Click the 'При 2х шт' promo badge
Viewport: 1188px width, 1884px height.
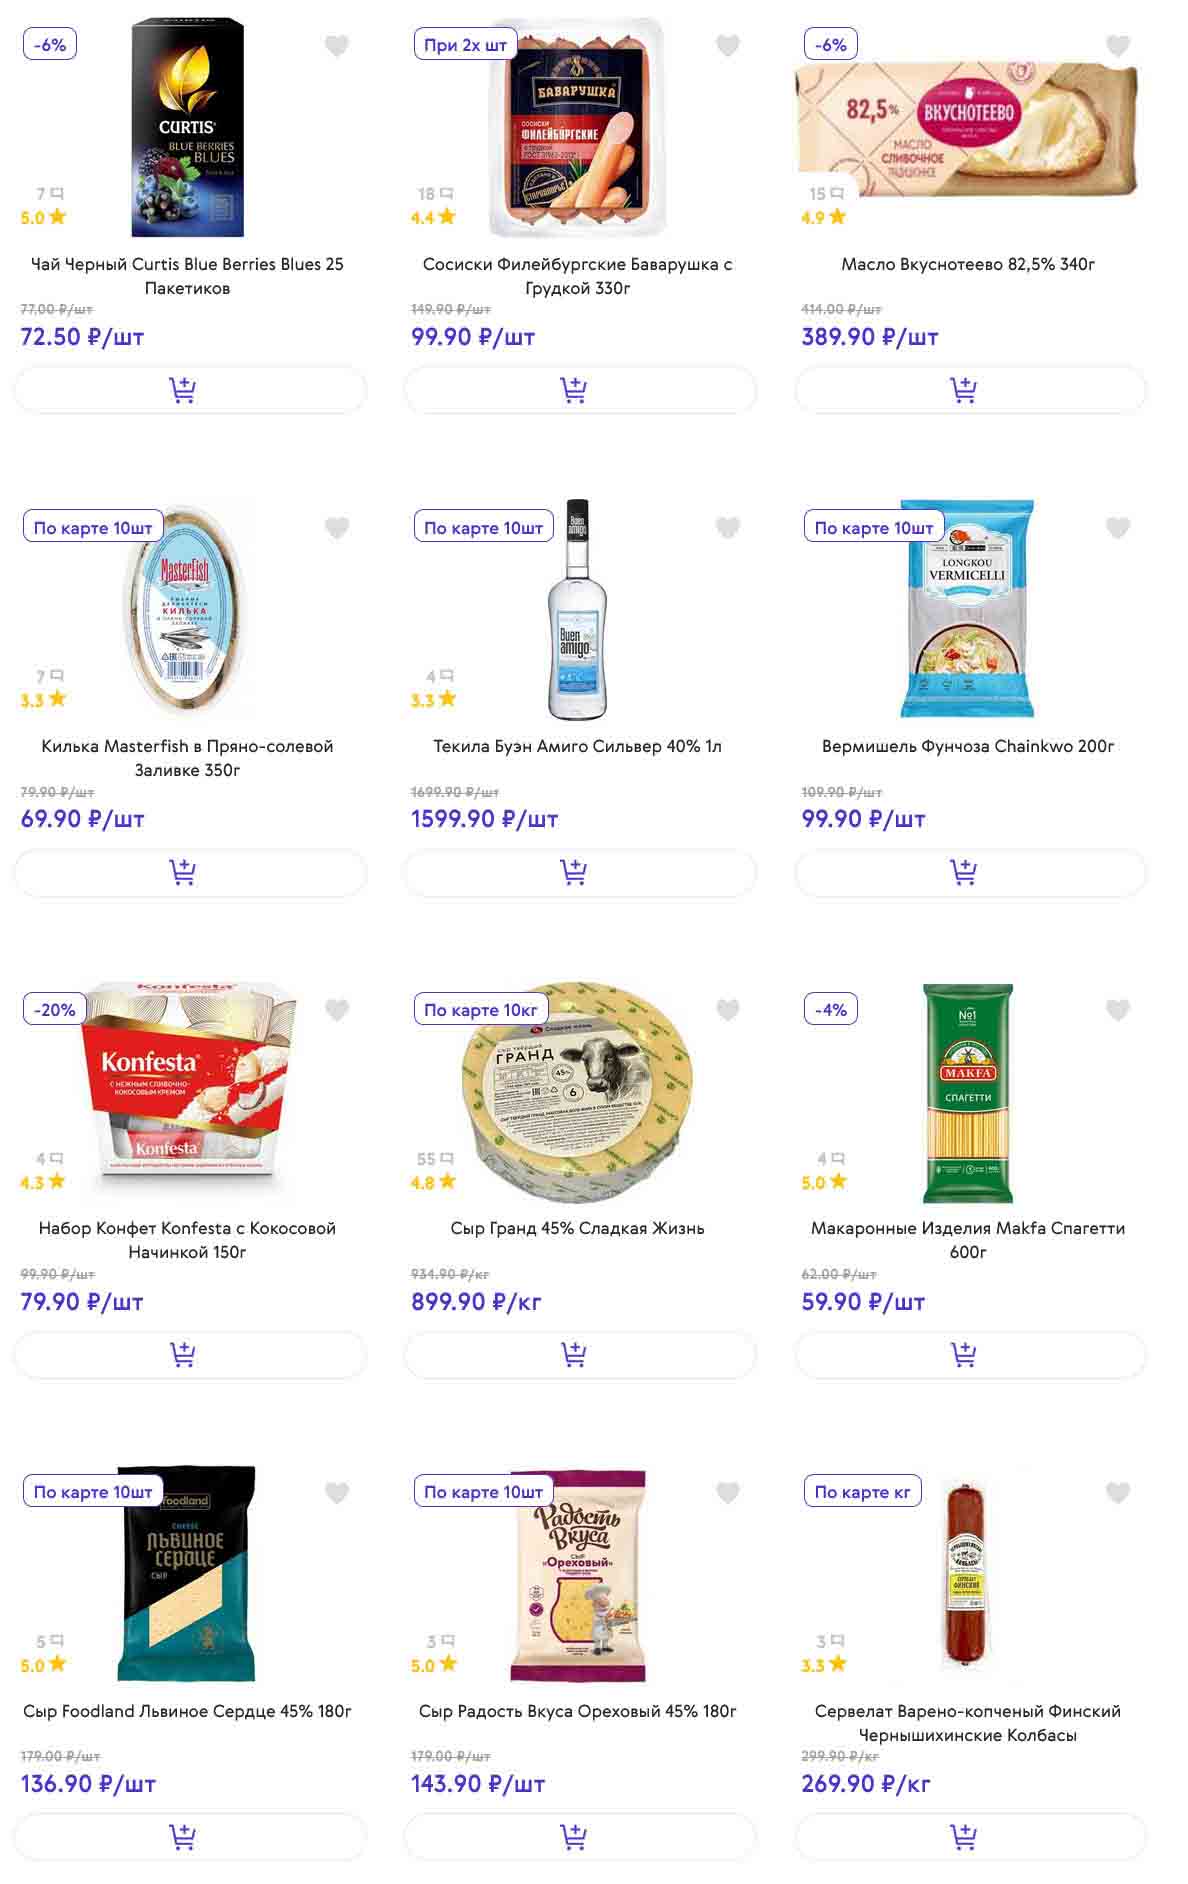(465, 45)
